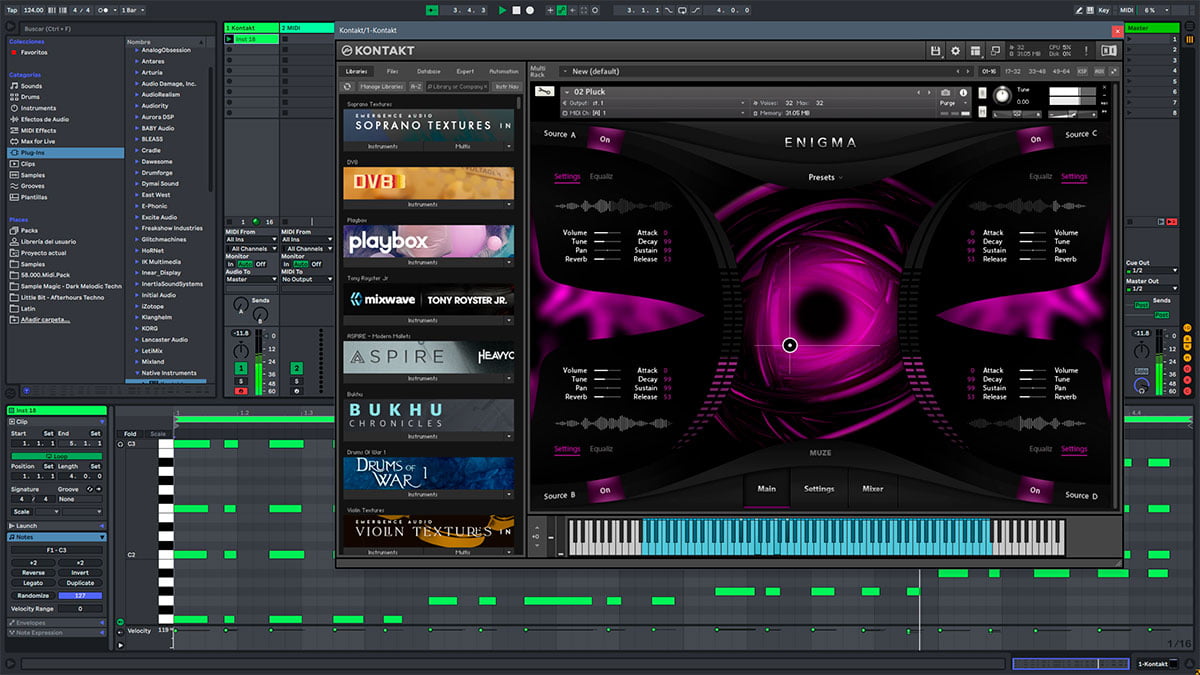1200x675 pixels.
Task: Toggle the Source B On switch
Action: coord(605,490)
